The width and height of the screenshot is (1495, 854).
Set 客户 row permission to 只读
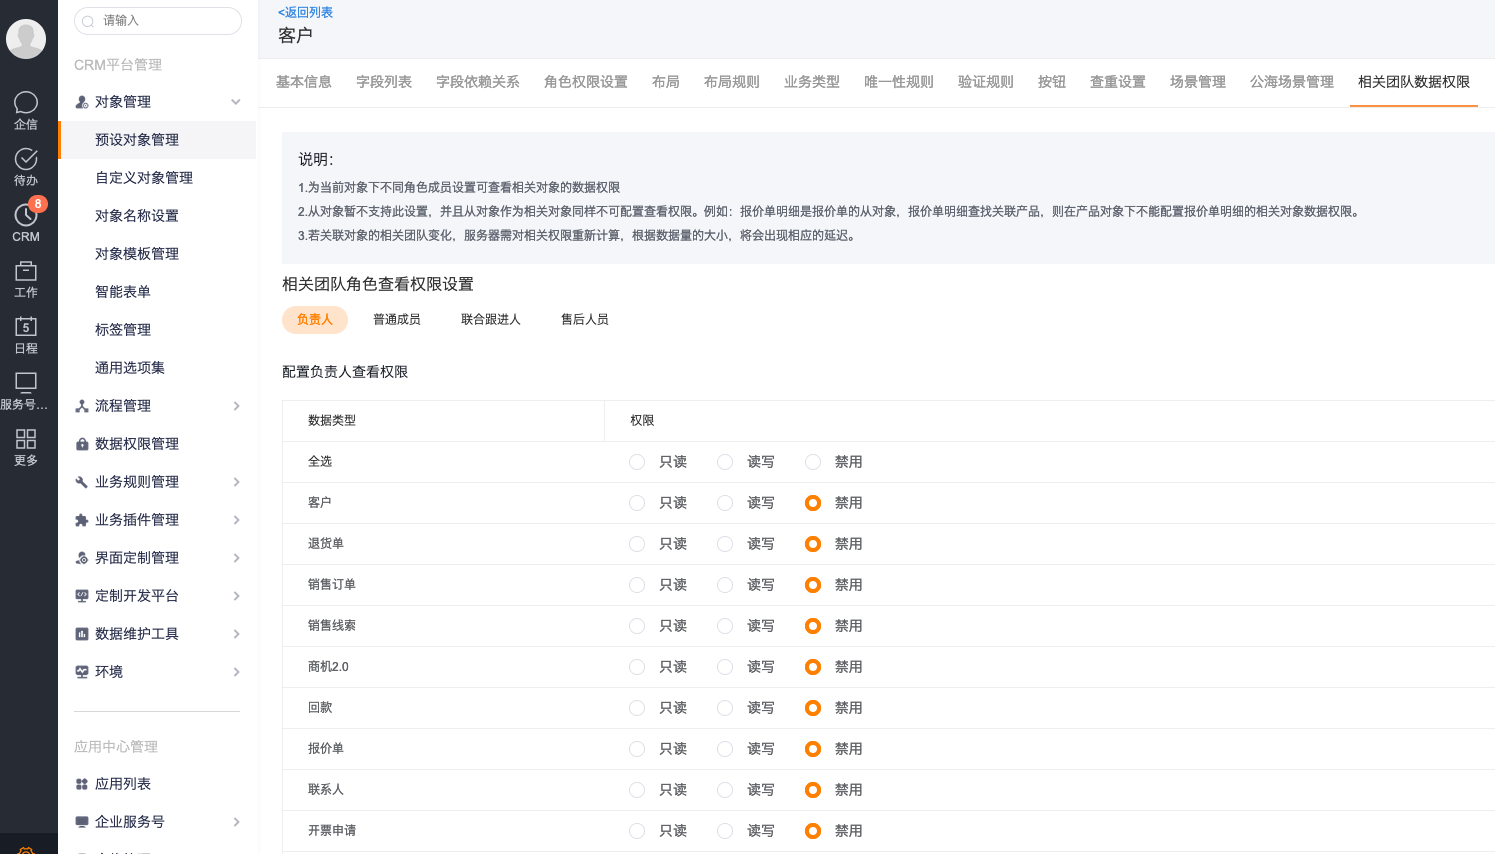tap(637, 503)
